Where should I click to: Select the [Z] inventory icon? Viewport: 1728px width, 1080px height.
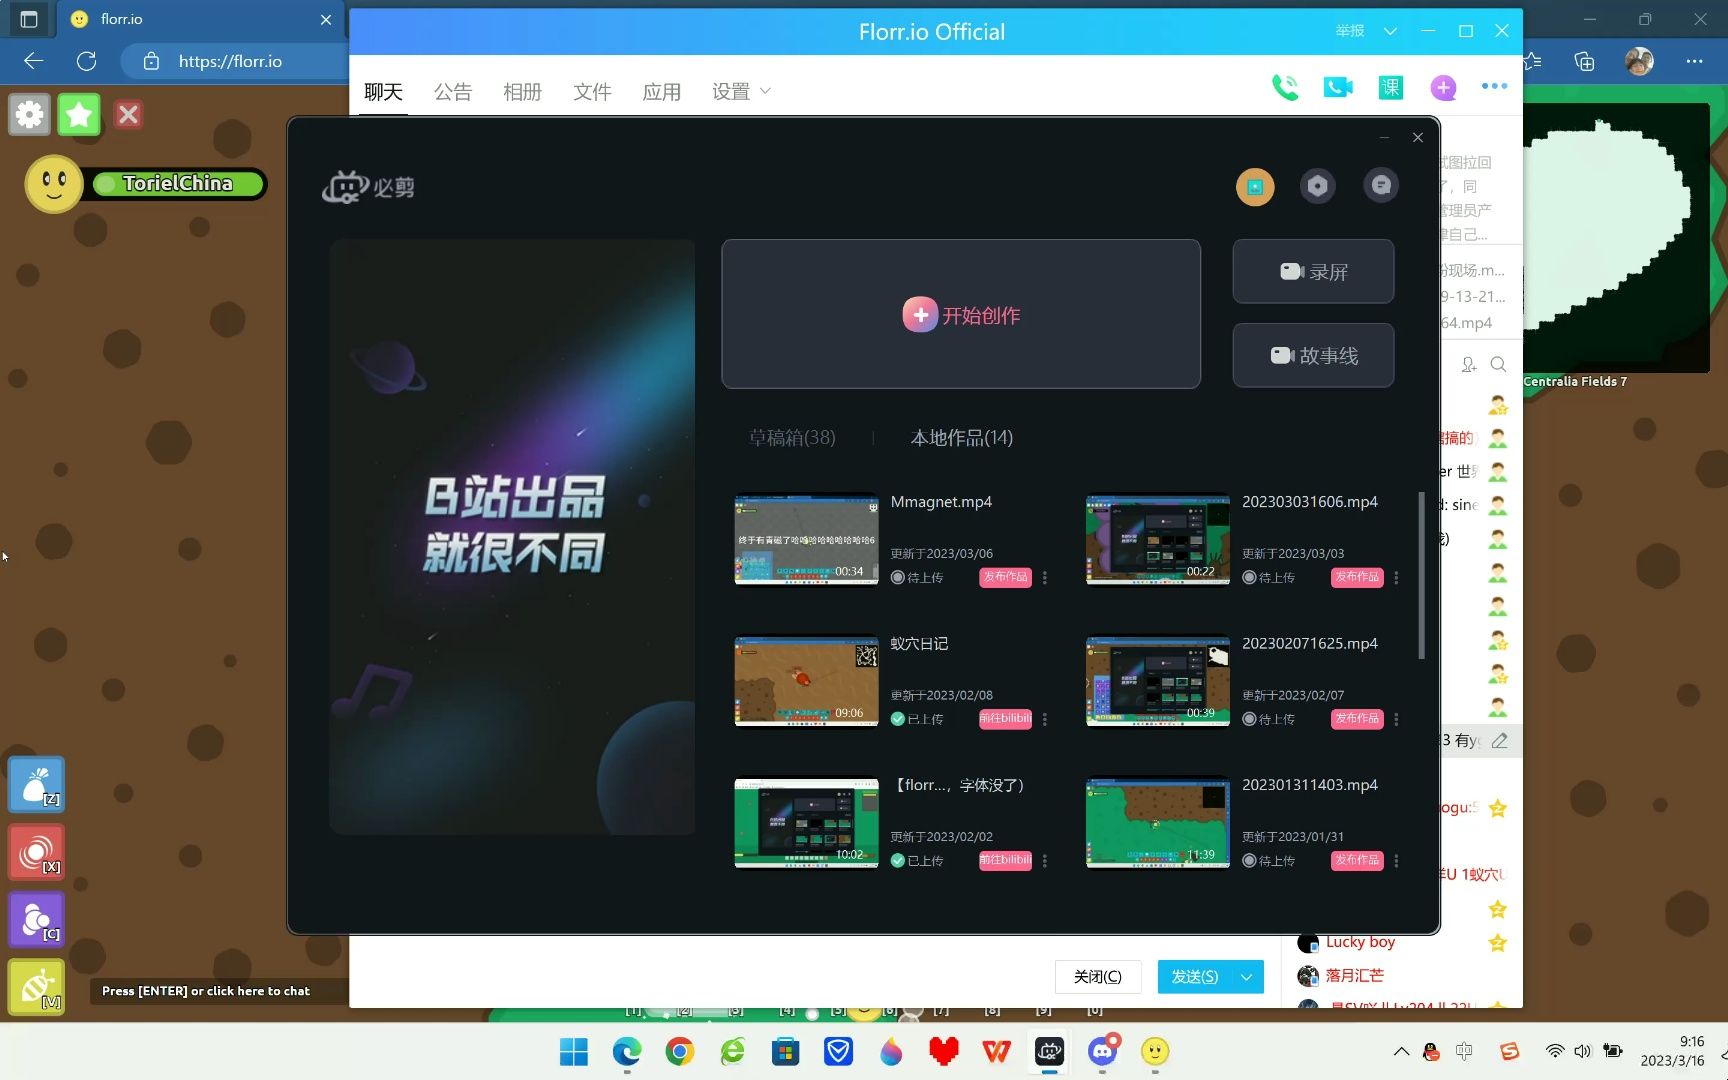[37, 784]
